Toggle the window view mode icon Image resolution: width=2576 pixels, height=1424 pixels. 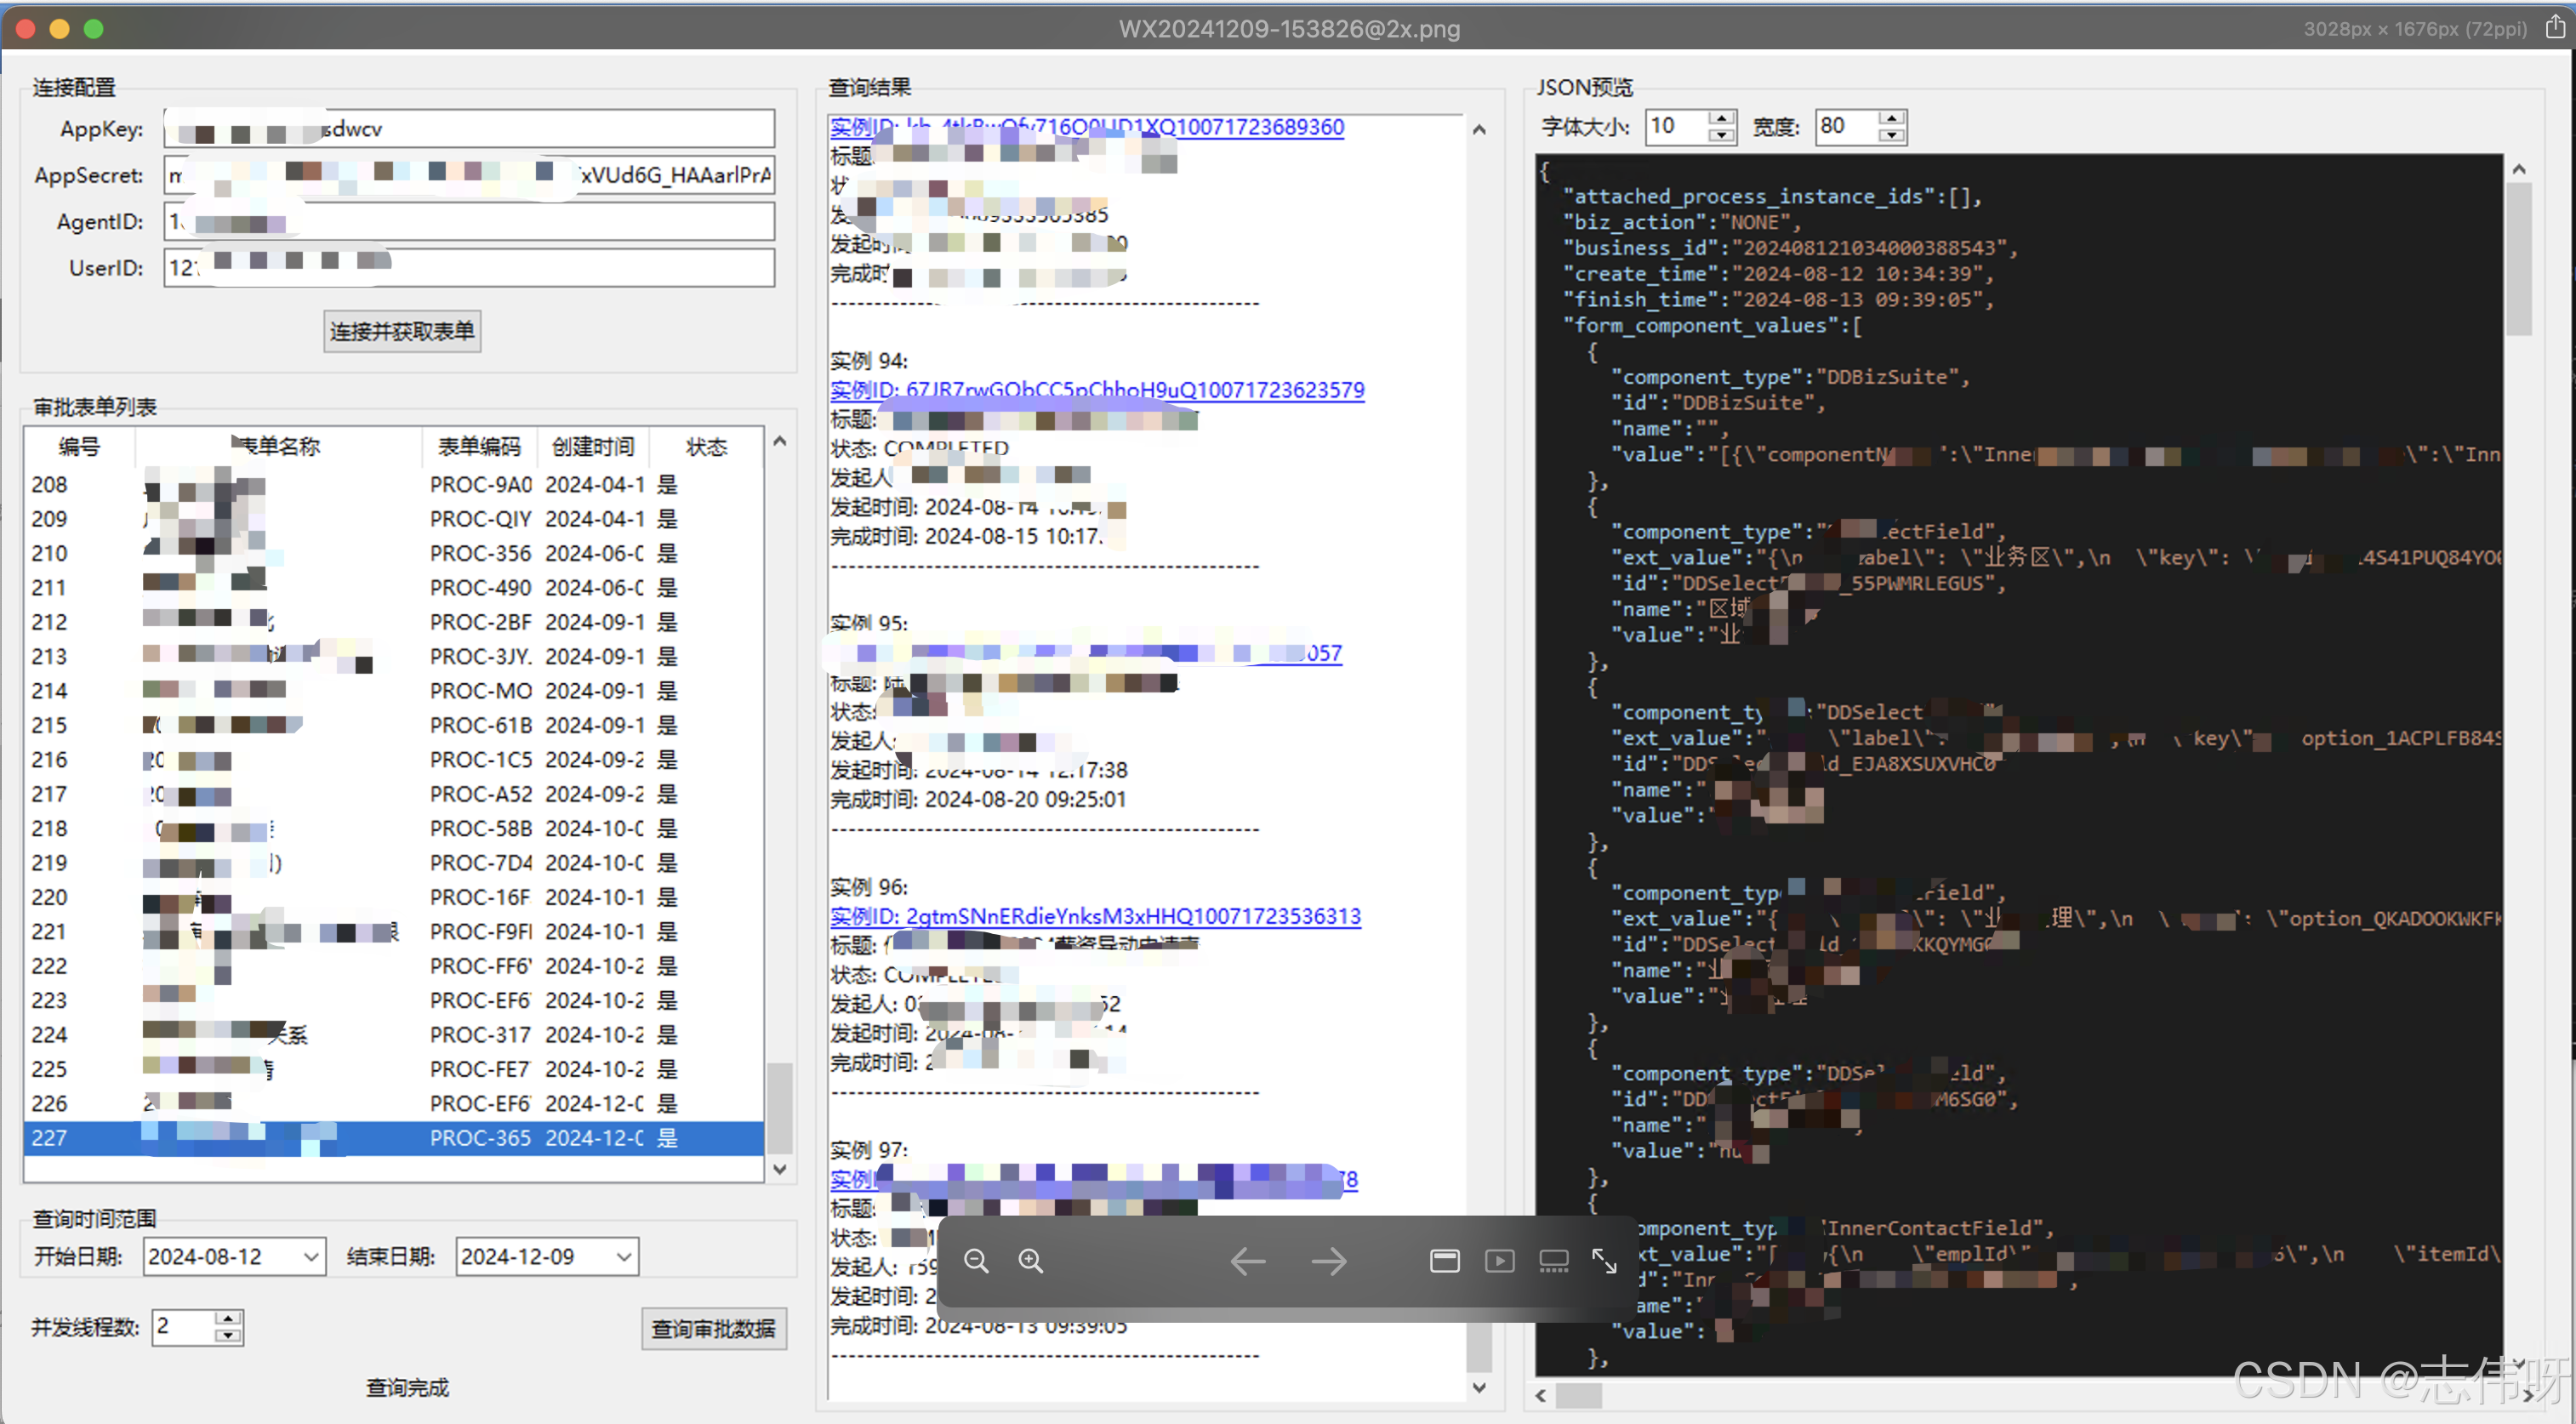click(1444, 1261)
